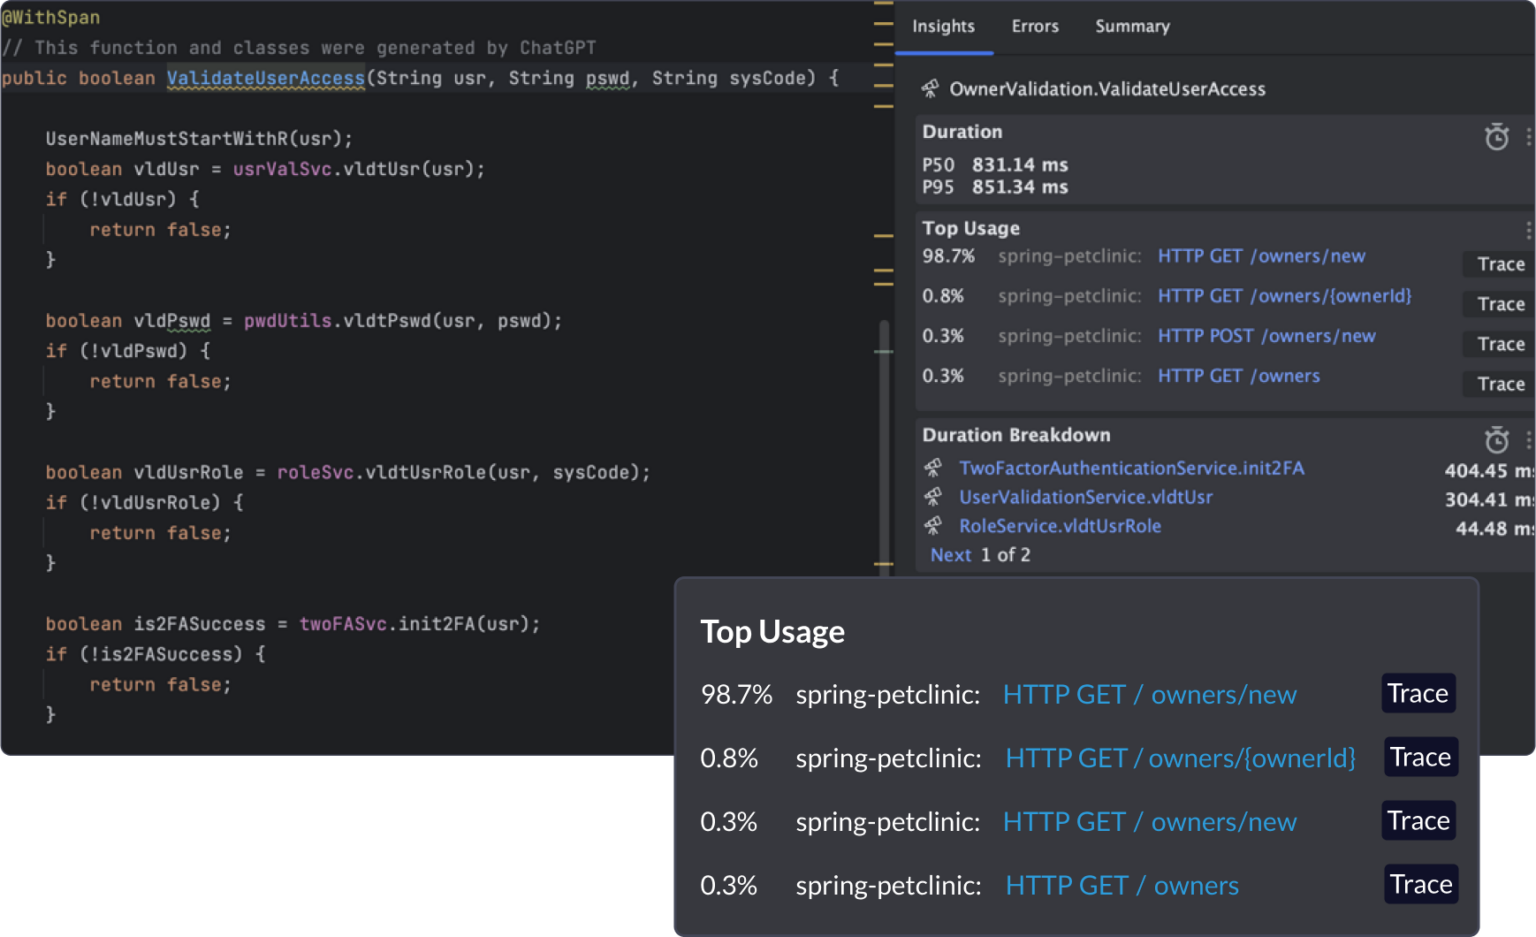Screen dimensions: 1536x937
Task: Click telescope icon next to UserValidationService.vldtUsr
Action: point(933,497)
